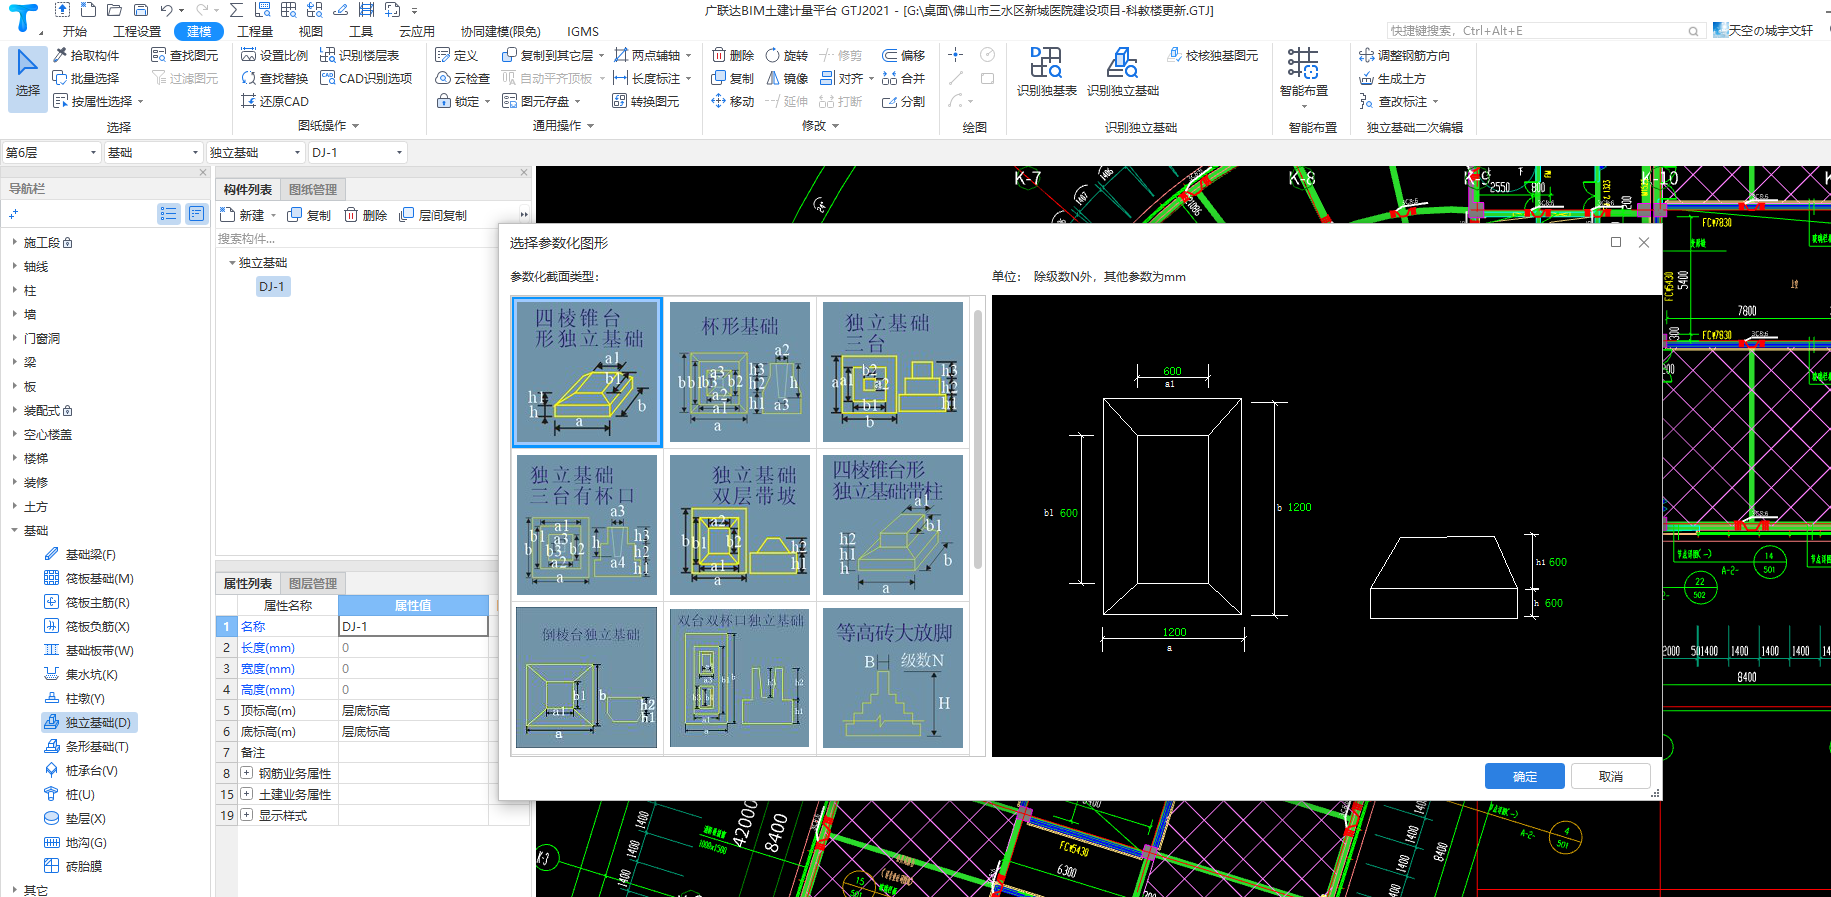
Task: Click the parametric section list scrollbar
Action: click(x=977, y=440)
